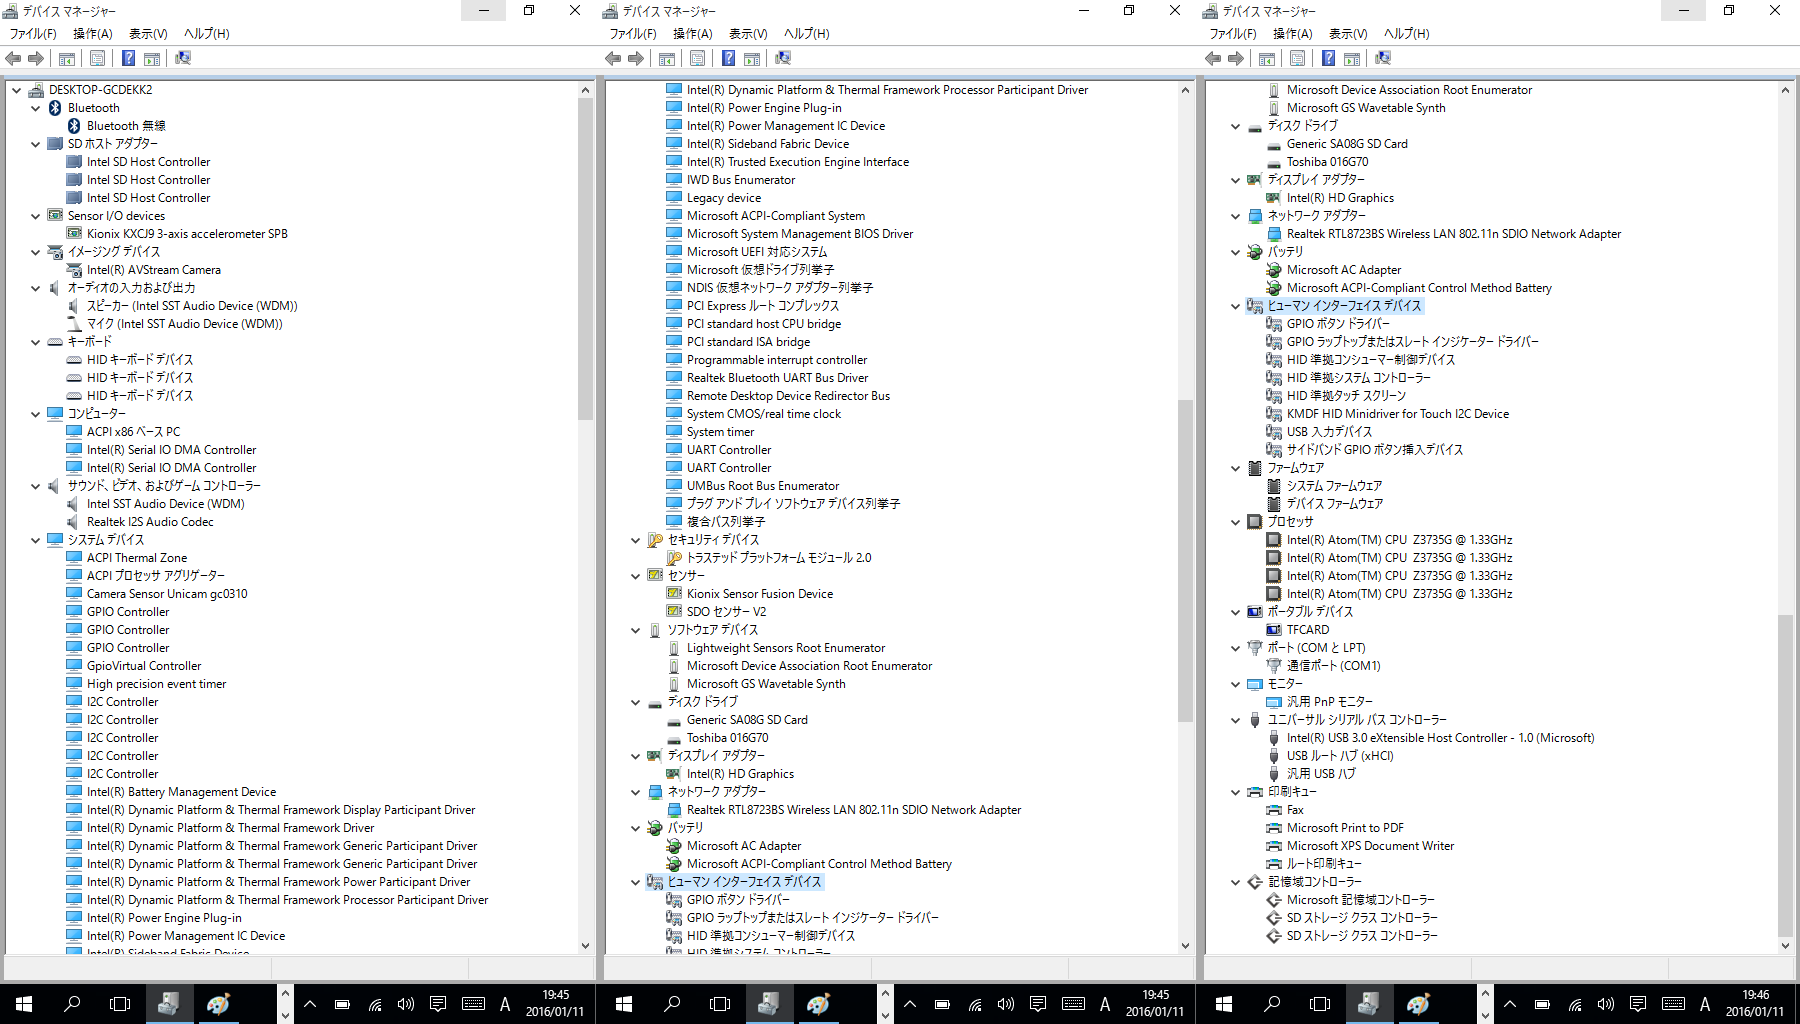
Task: Collapse Sensor I/O devices in left window
Action: point(36,216)
